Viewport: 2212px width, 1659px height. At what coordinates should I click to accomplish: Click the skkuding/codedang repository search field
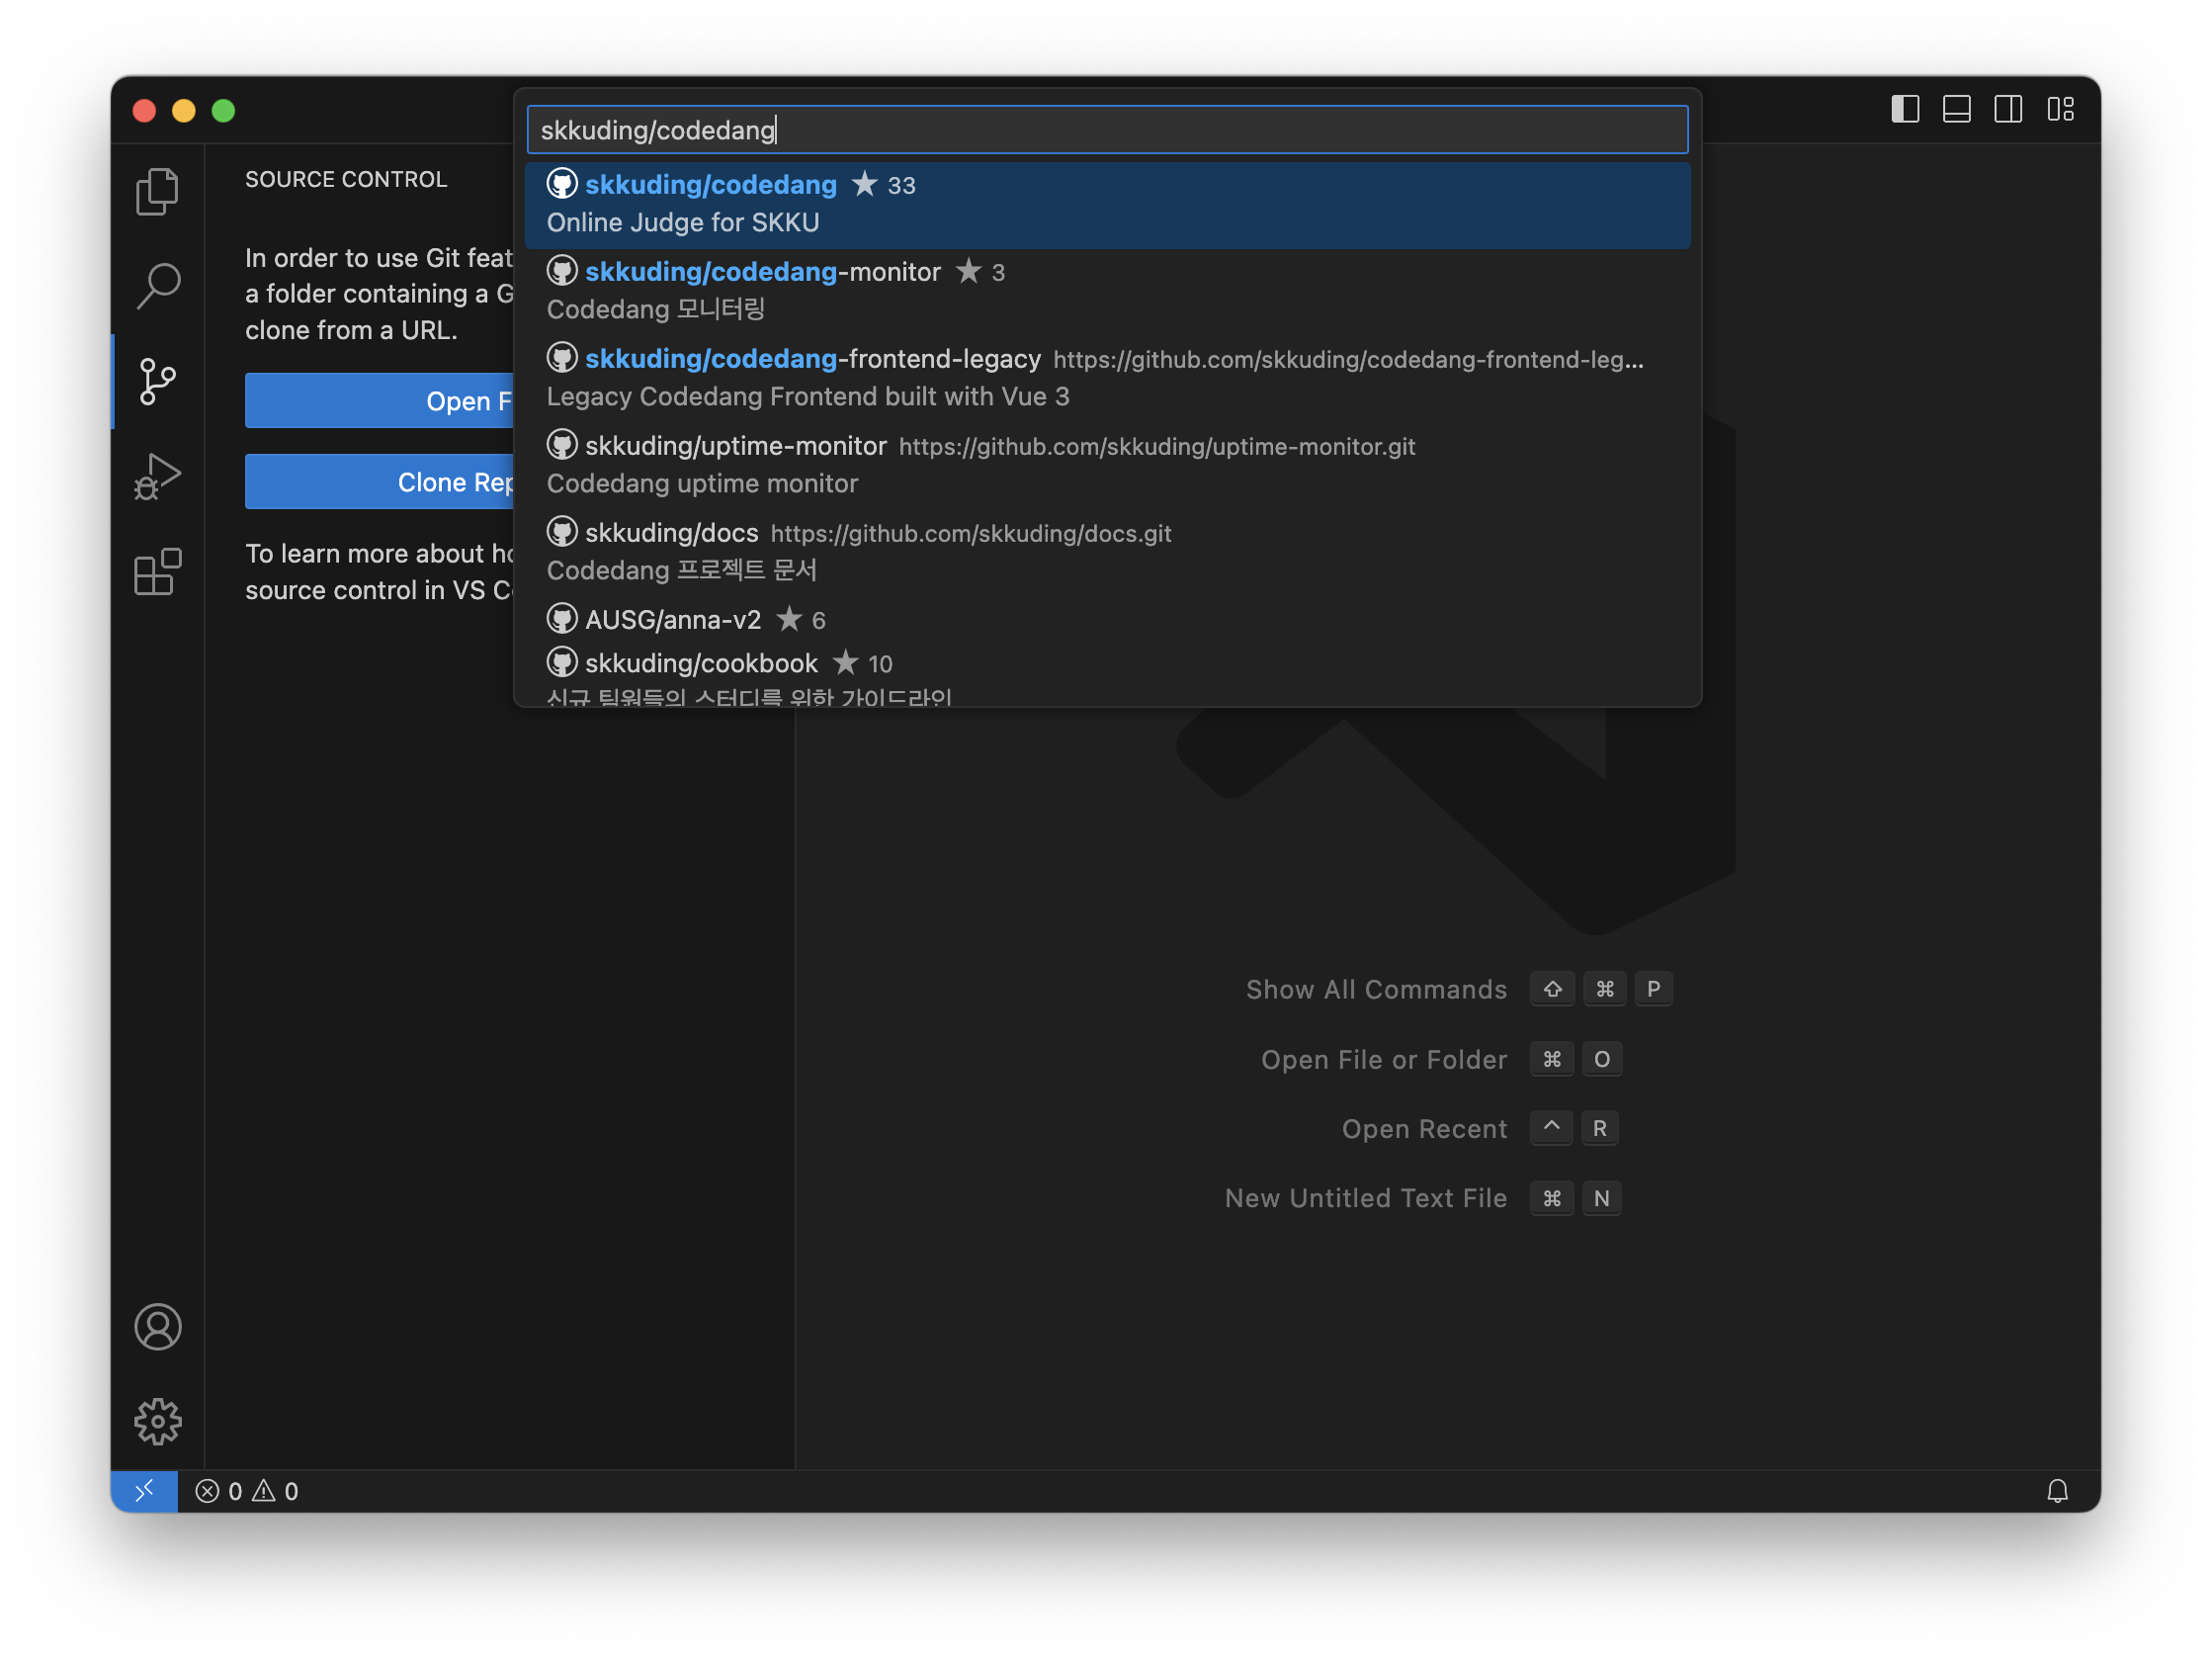coord(1107,130)
